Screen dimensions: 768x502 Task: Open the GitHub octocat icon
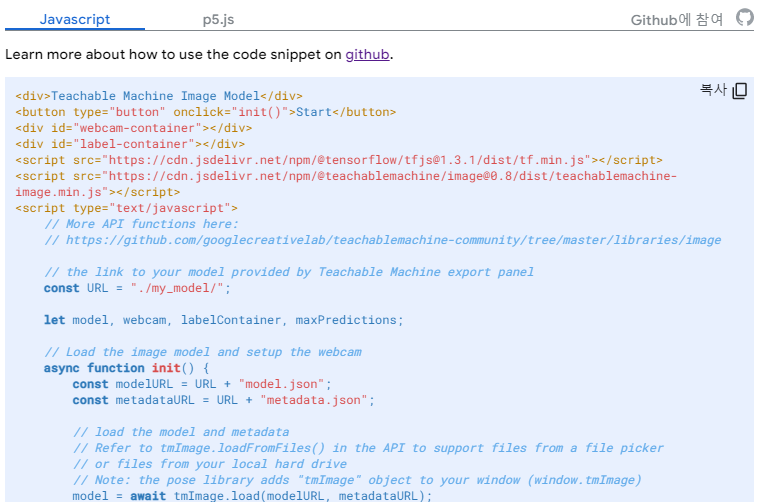[744, 18]
